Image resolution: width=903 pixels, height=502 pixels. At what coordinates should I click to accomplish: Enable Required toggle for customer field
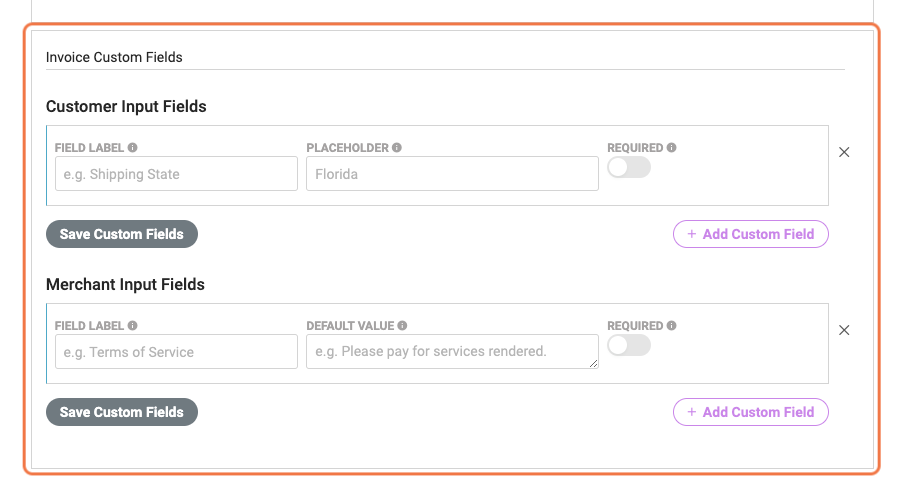click(629, 168)
